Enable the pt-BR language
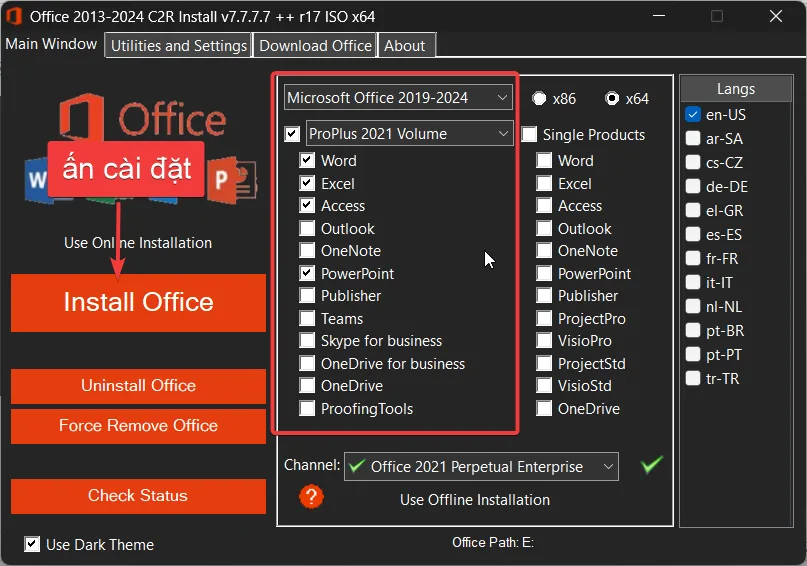This screenshot has width=807, height=566. pos(693,330)
